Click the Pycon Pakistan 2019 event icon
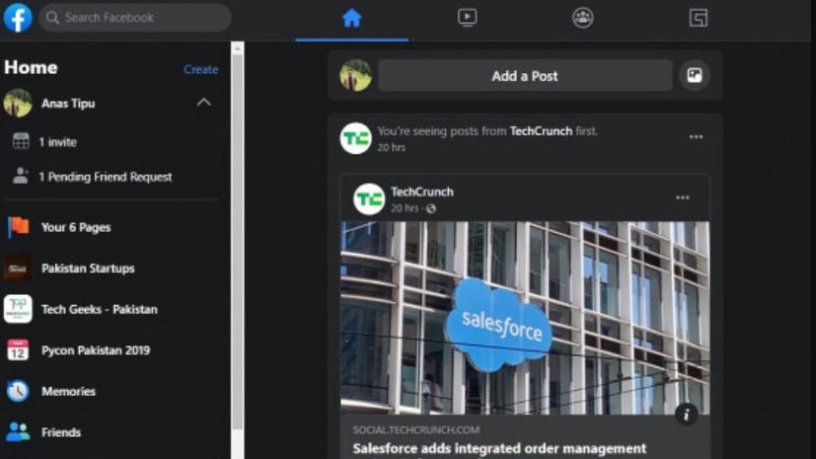 [x=18, y=350]
